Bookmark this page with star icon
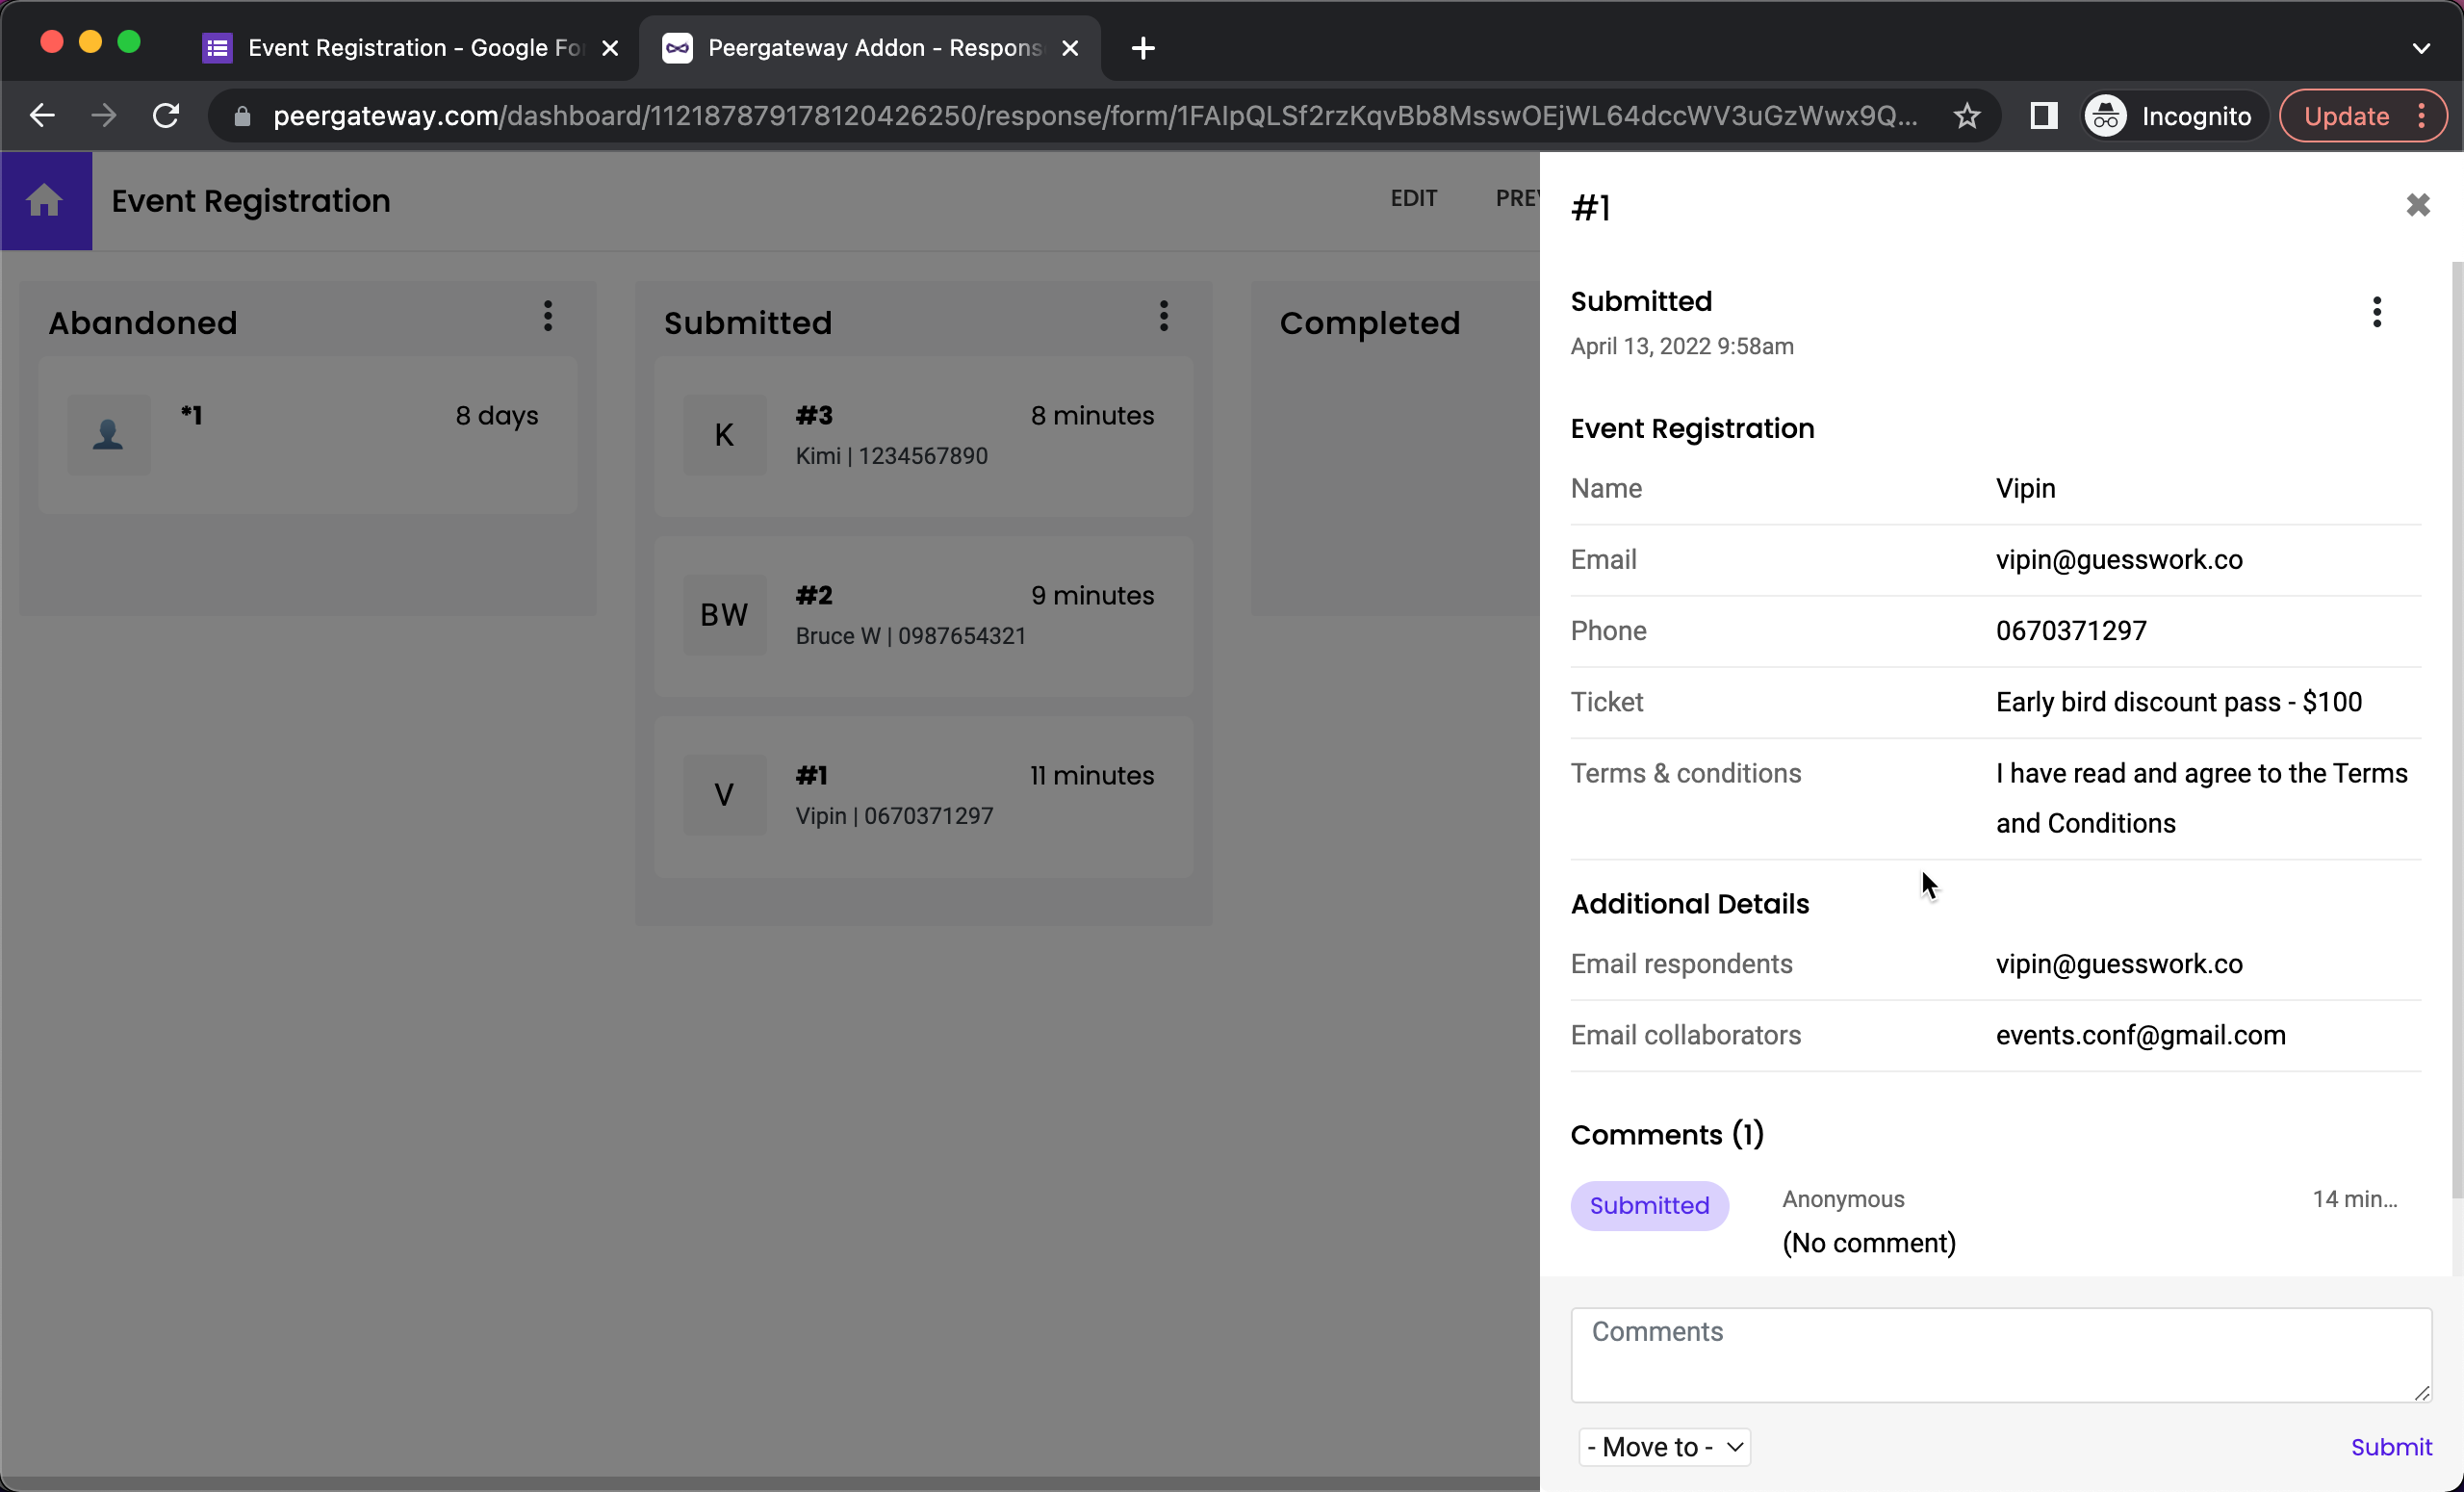This screenshot has height=1492, width=2464. 1966,116
